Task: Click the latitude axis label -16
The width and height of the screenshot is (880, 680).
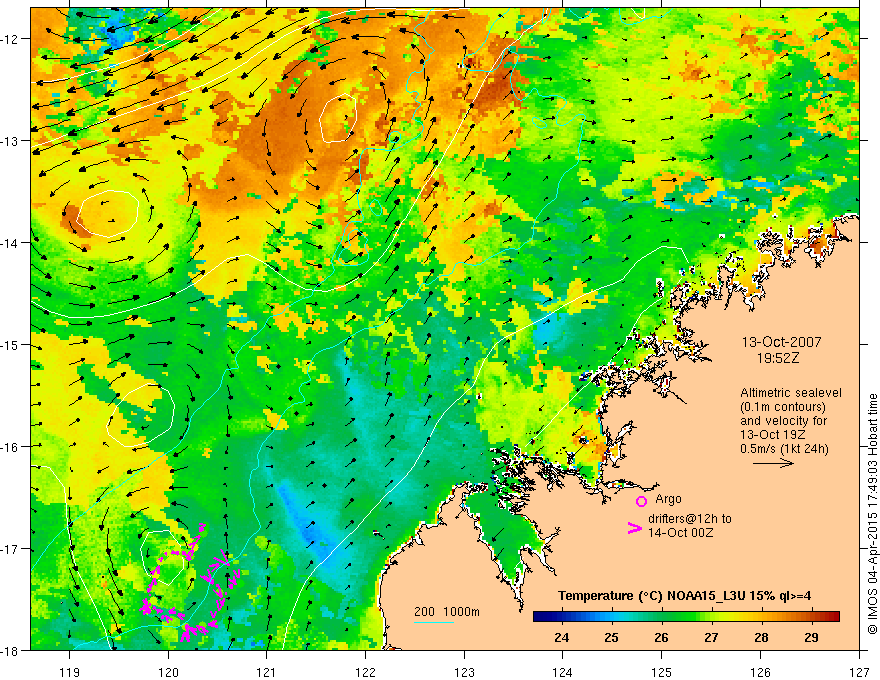Action: pyautogui.click(x=10, y=447)
